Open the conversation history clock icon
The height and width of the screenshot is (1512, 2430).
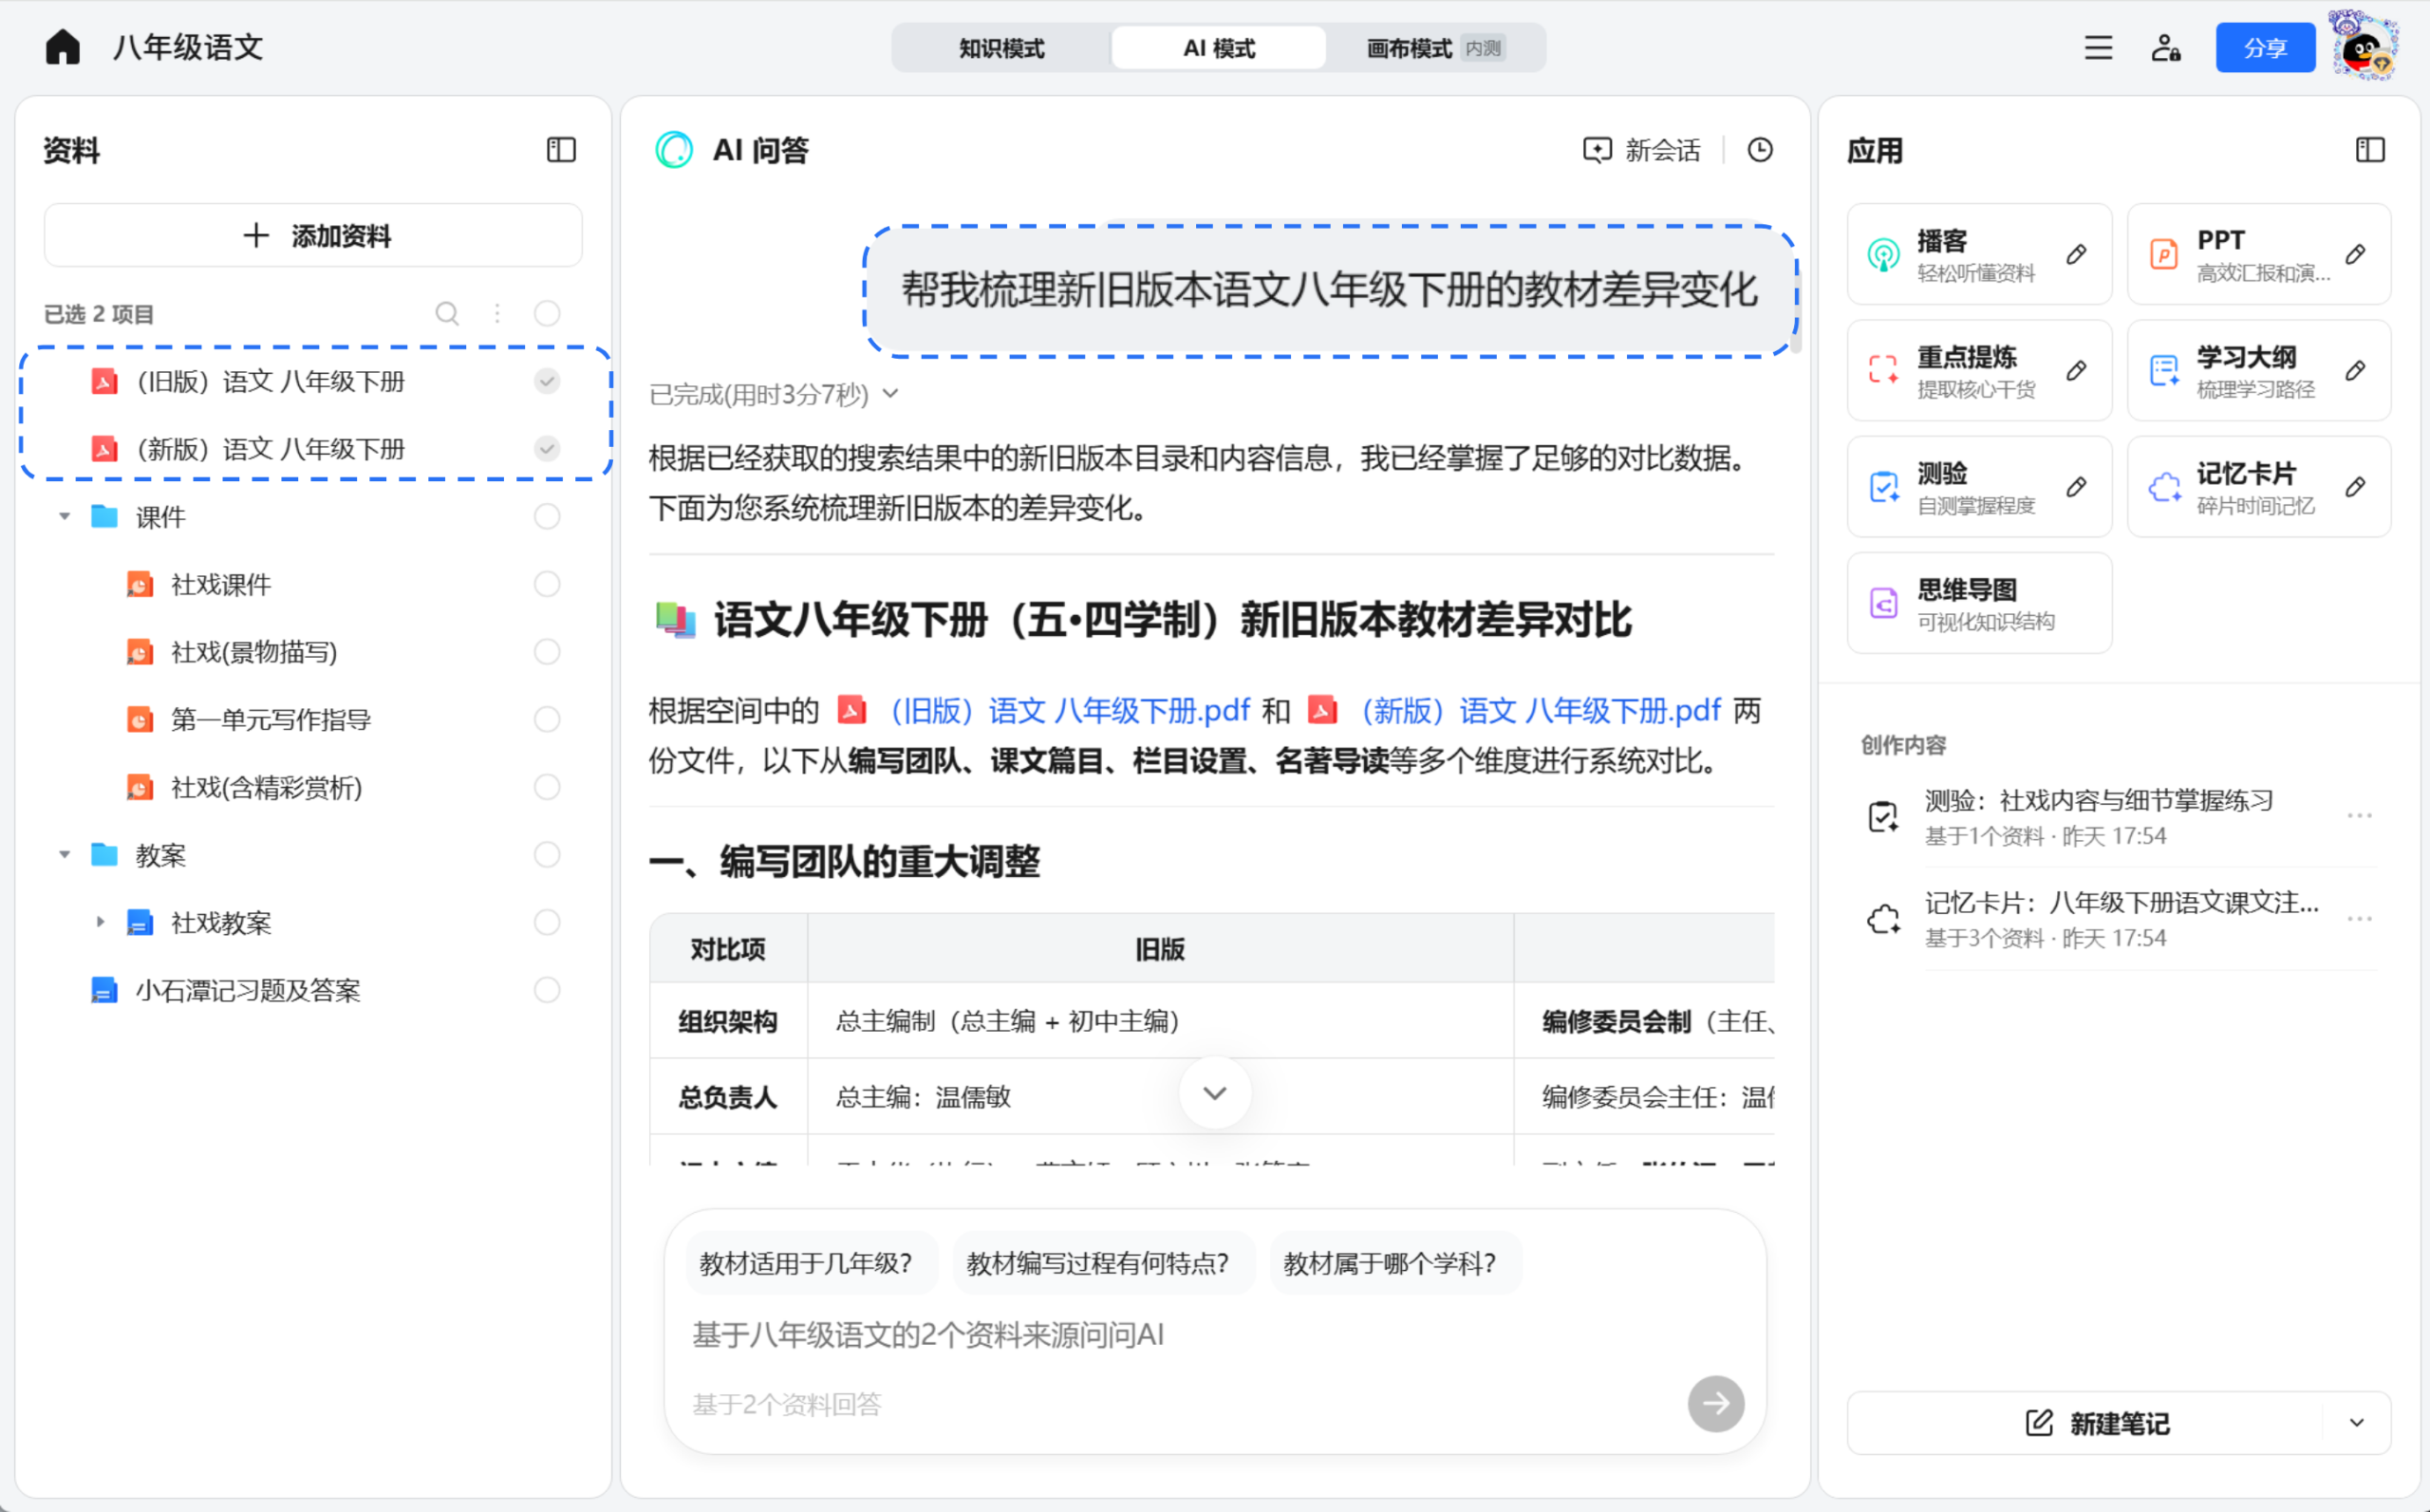pyautogui.click(x=1761, y=149)
